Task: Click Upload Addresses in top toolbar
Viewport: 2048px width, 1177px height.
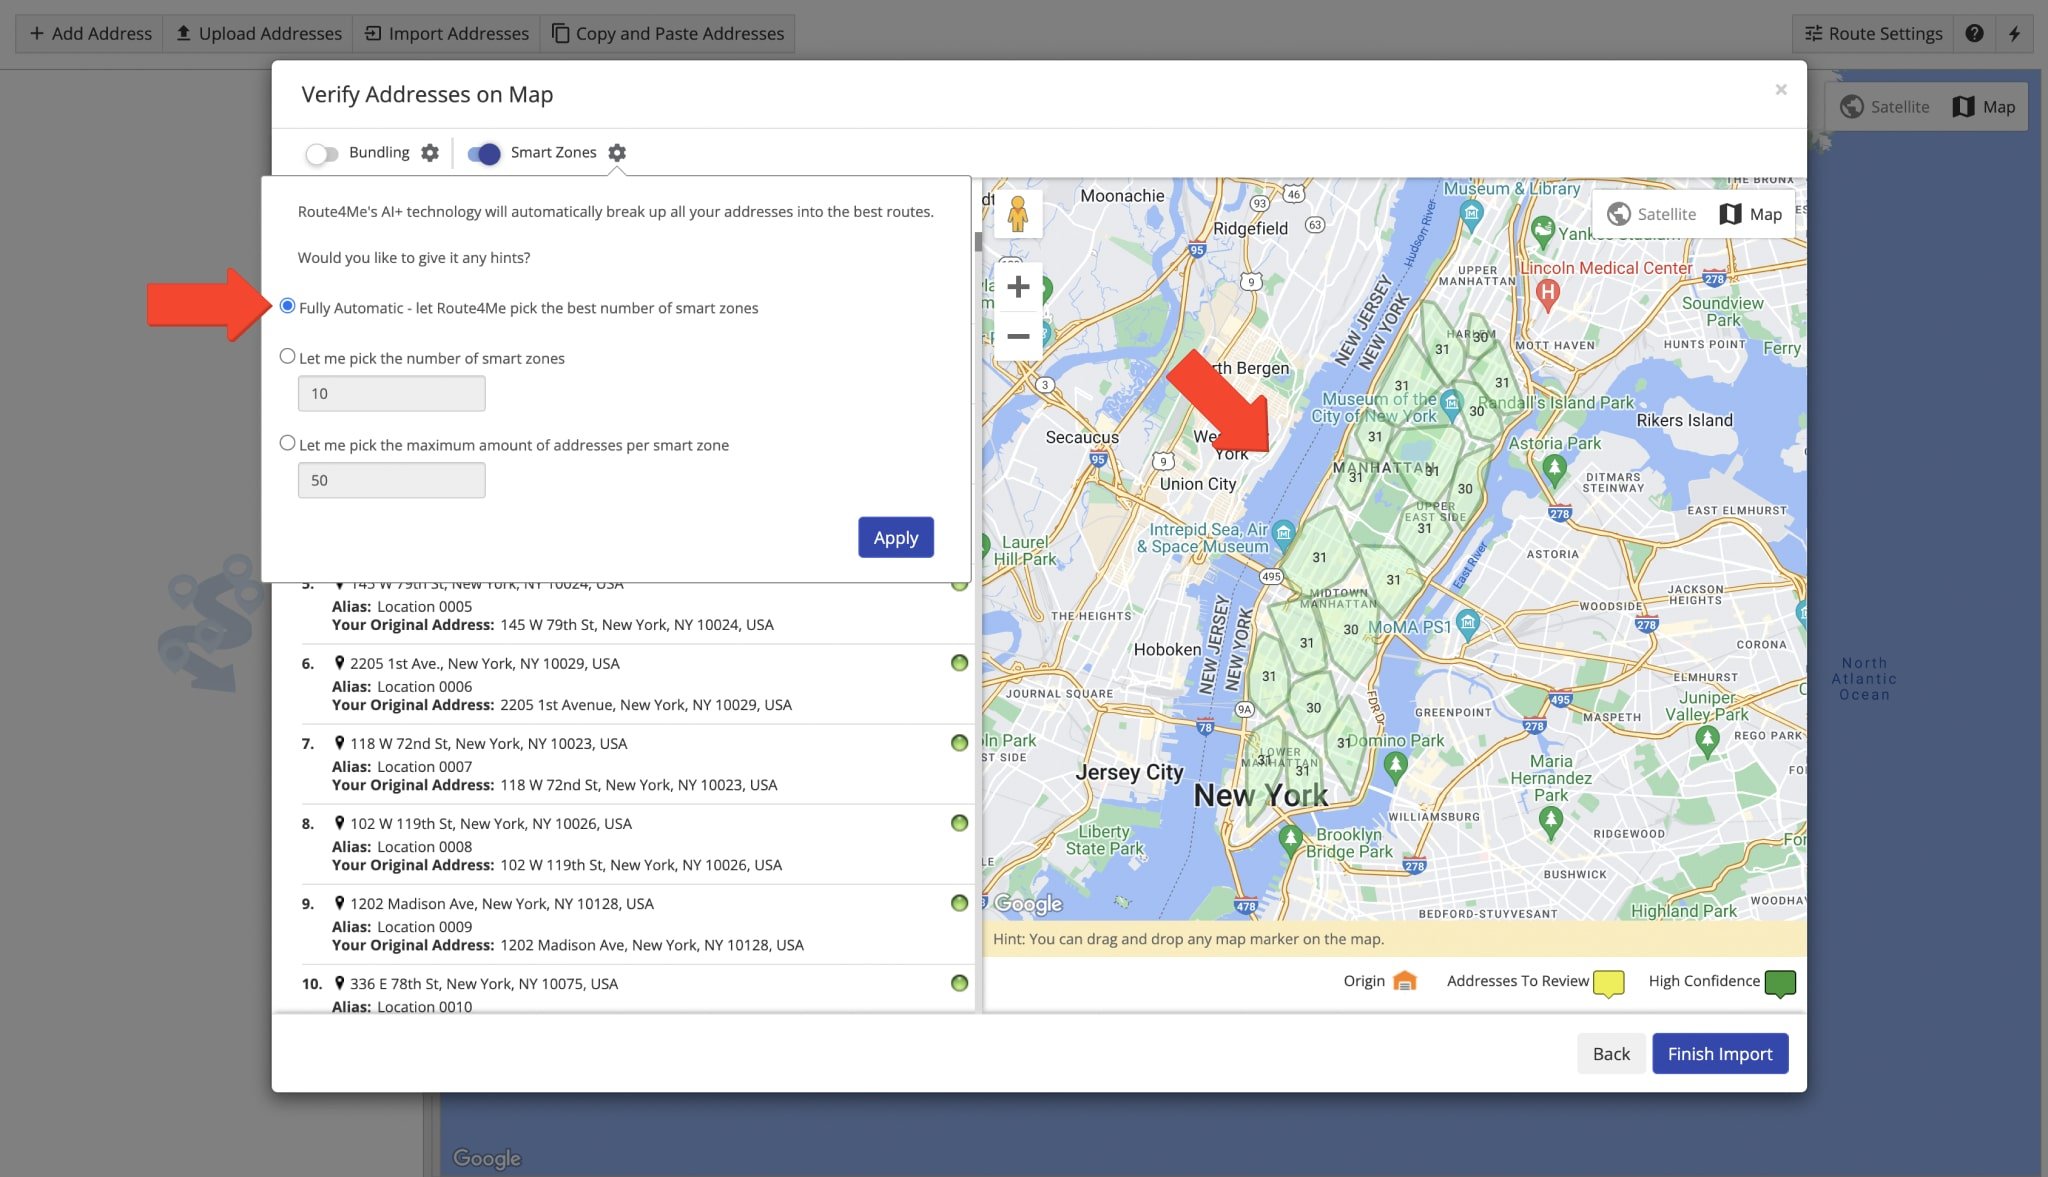Action: [x=258, y=33]
